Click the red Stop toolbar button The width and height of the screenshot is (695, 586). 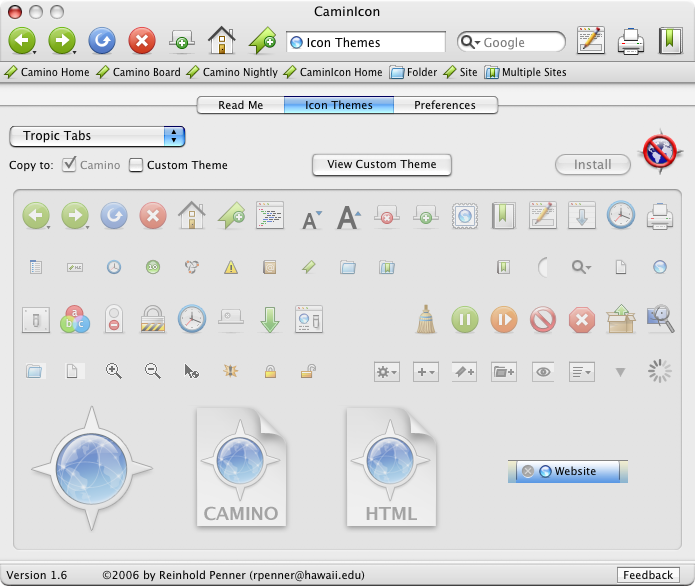coord(142,41)
